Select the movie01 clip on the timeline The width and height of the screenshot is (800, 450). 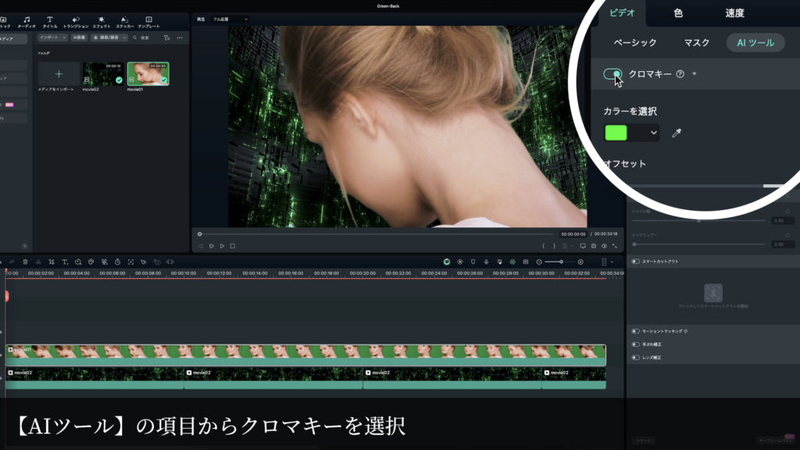pos(306,355)
